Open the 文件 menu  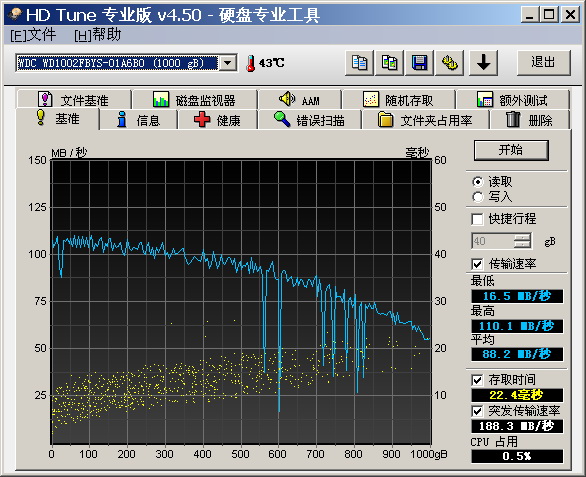coord(33,36)
